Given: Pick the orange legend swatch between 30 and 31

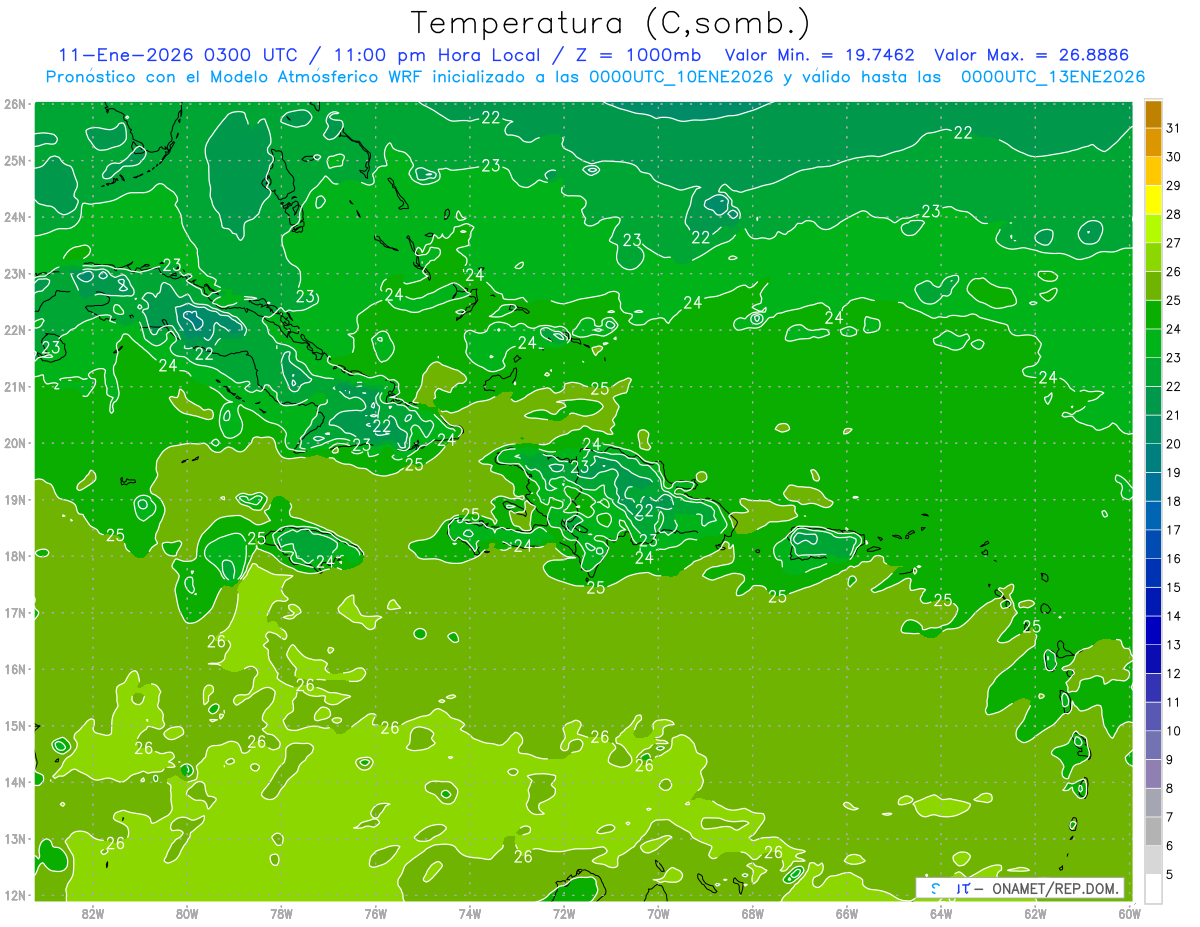Looking at the screenshot, I should tap(1153, 143).
